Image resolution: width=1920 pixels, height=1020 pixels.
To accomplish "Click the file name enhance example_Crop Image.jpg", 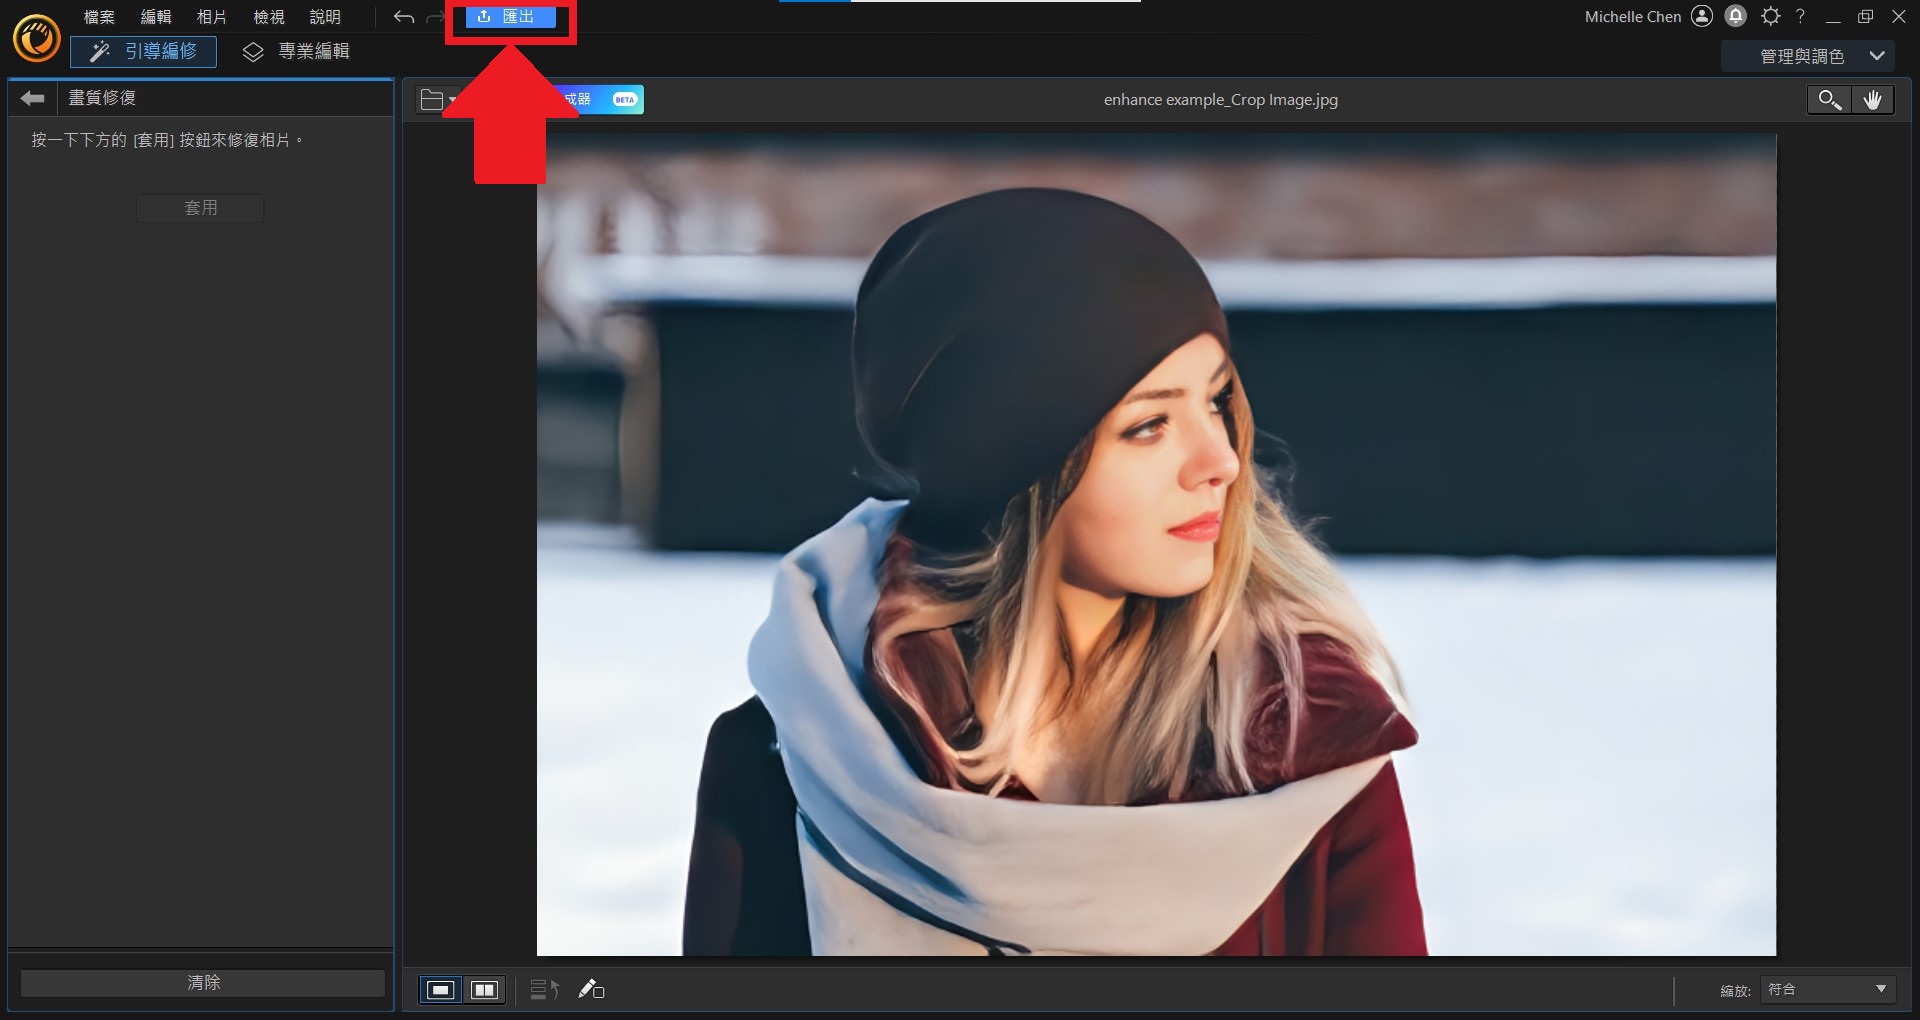I will [x=1220, y=100].
